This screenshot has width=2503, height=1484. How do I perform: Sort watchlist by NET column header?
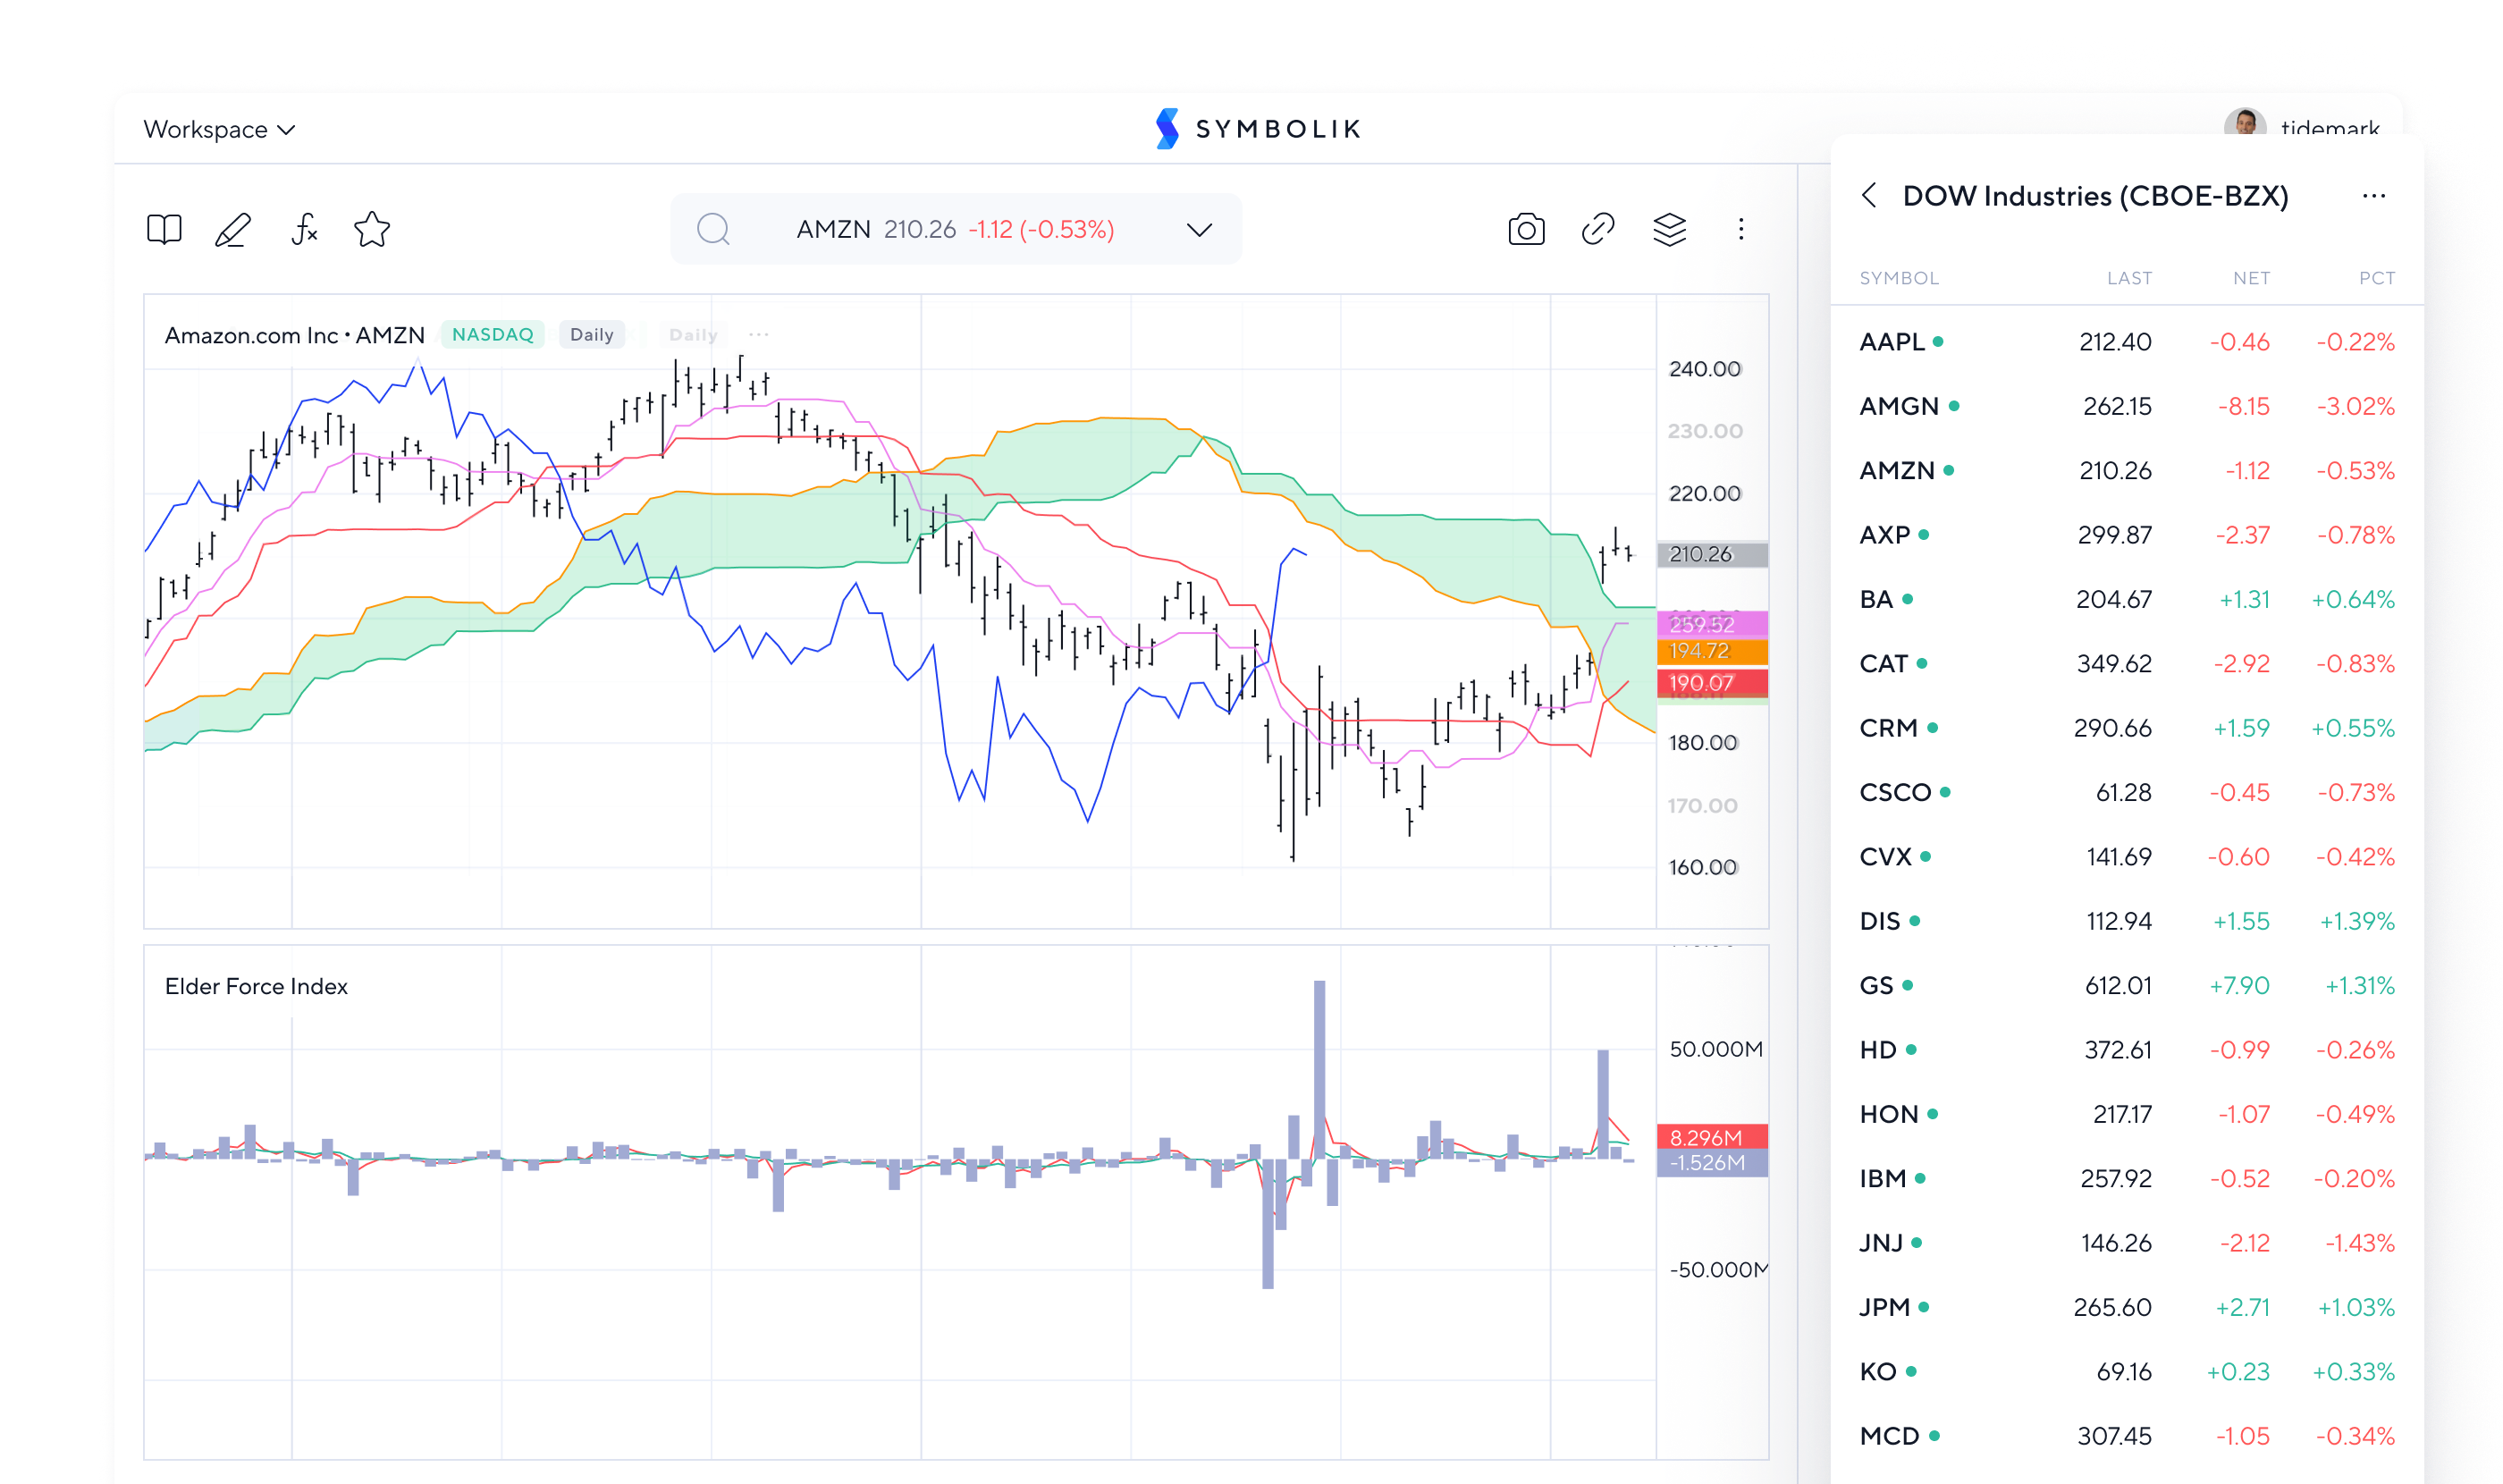(2251, 278)
